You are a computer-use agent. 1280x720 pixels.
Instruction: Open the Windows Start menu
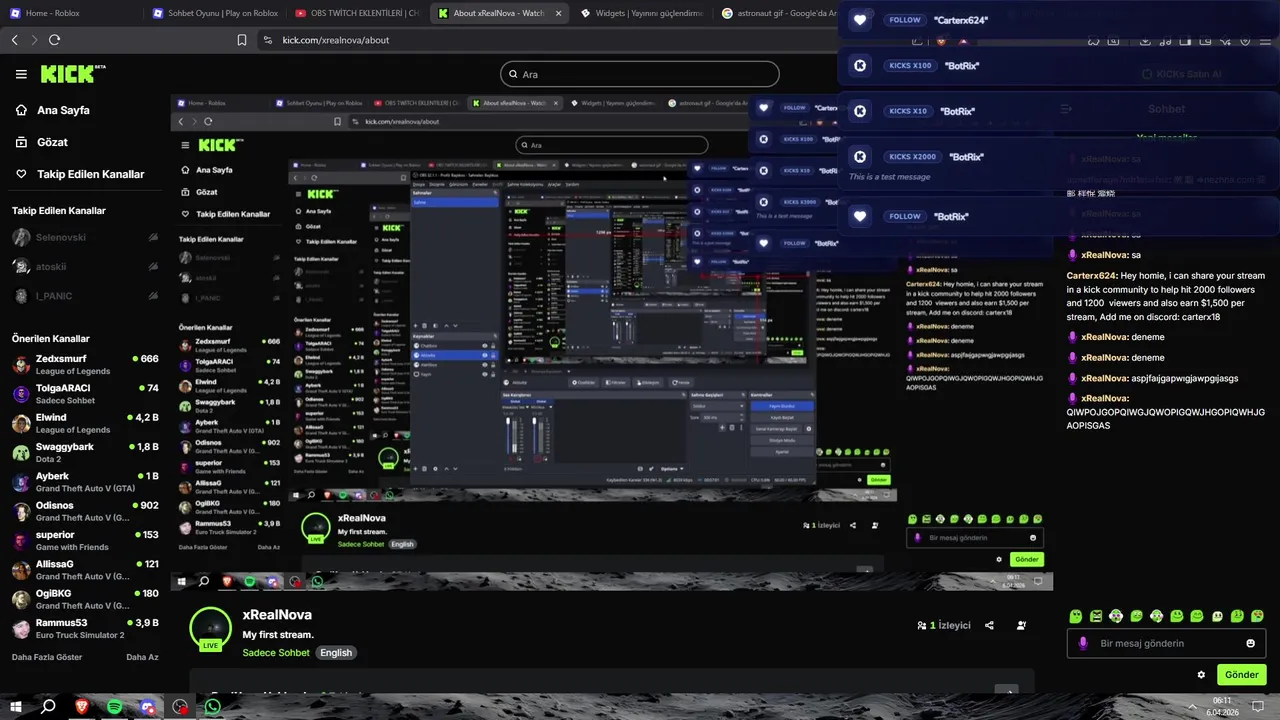[16, 706]
